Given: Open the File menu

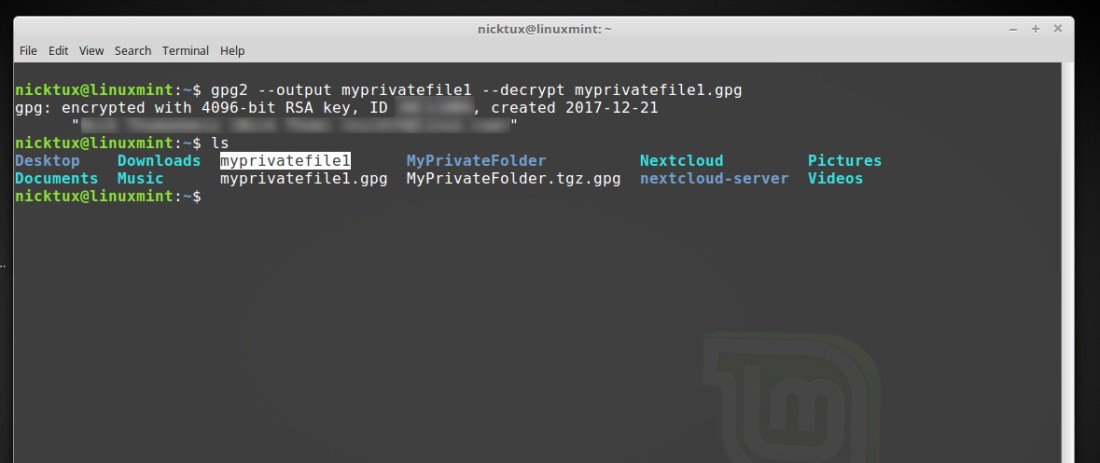Looking at the screenshot, I should click(28, 51).
